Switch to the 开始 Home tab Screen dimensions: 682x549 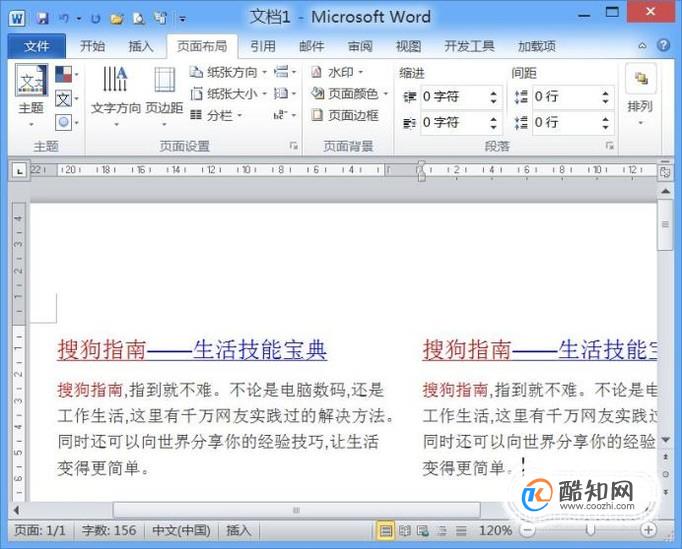(x=92, y=46)
